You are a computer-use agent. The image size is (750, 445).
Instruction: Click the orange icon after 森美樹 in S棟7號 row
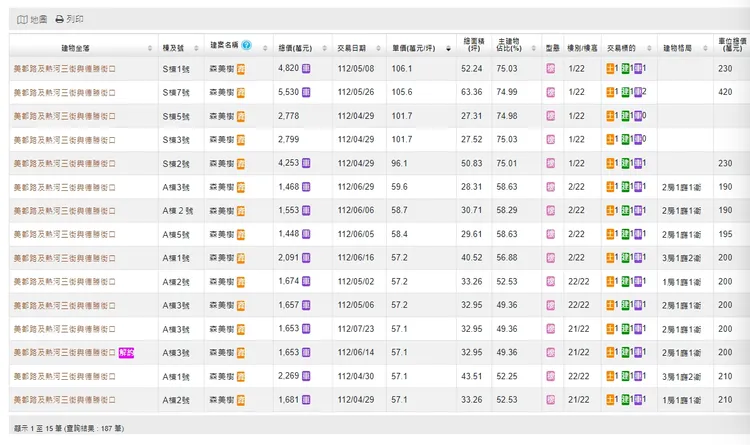coord(241,92)
